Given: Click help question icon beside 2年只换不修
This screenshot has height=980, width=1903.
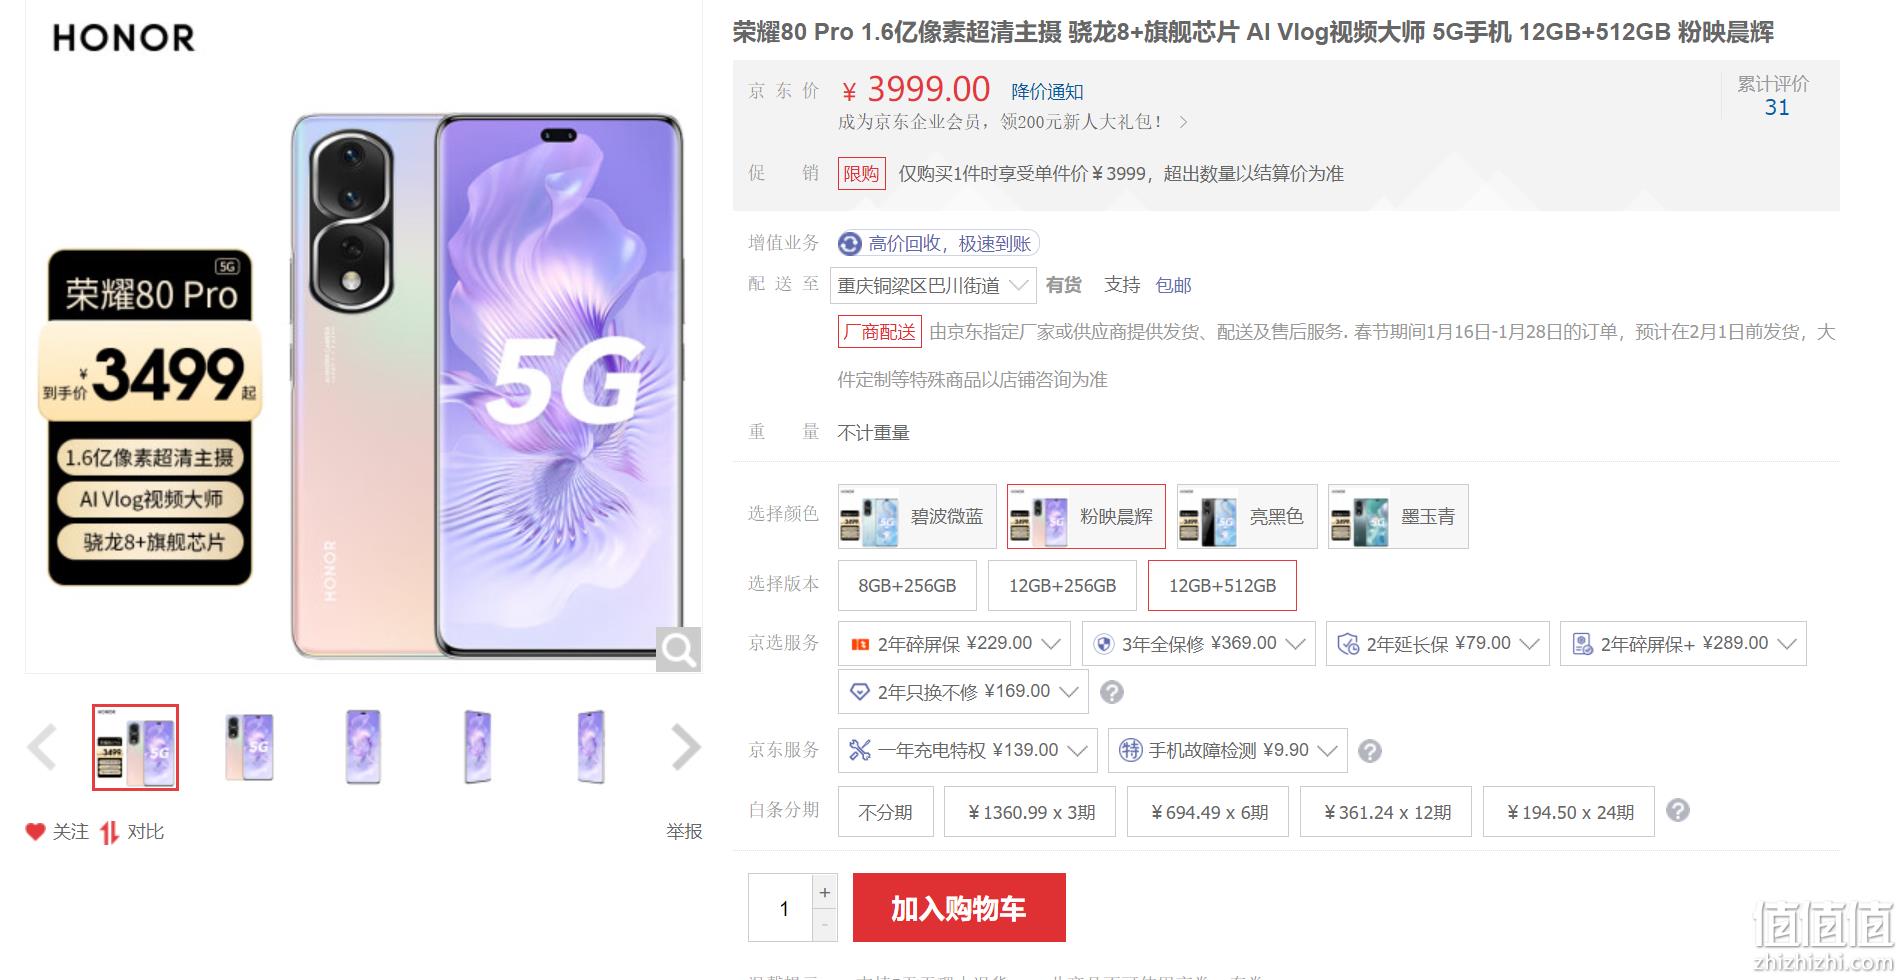Looking at the screenshot, I should (1111, 692).
